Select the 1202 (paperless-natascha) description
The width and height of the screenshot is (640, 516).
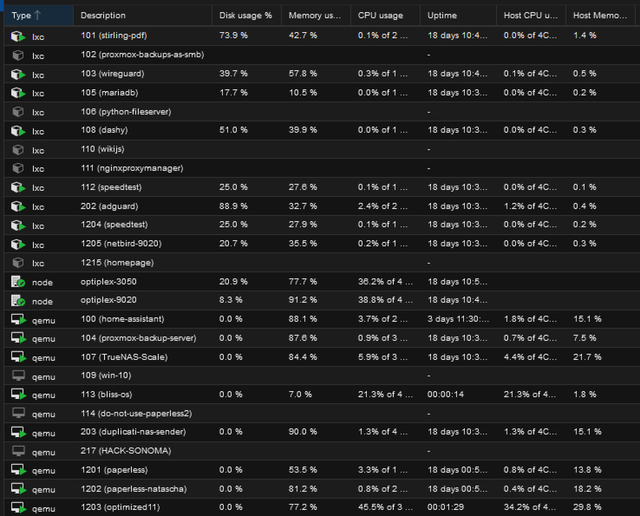tap(133, 489)
